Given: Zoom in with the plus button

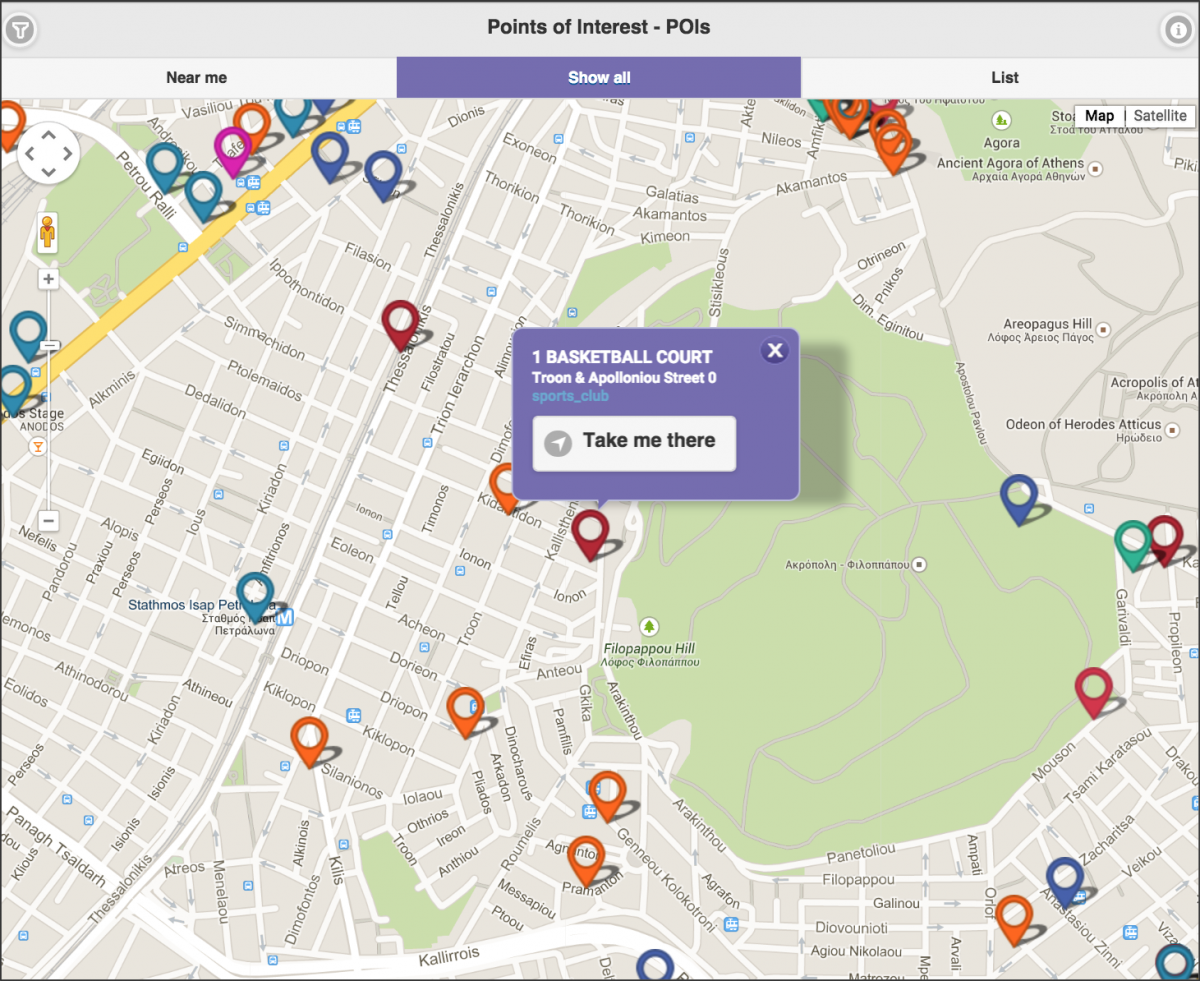Looking at the screenshot, I should (x=49, y=279).
